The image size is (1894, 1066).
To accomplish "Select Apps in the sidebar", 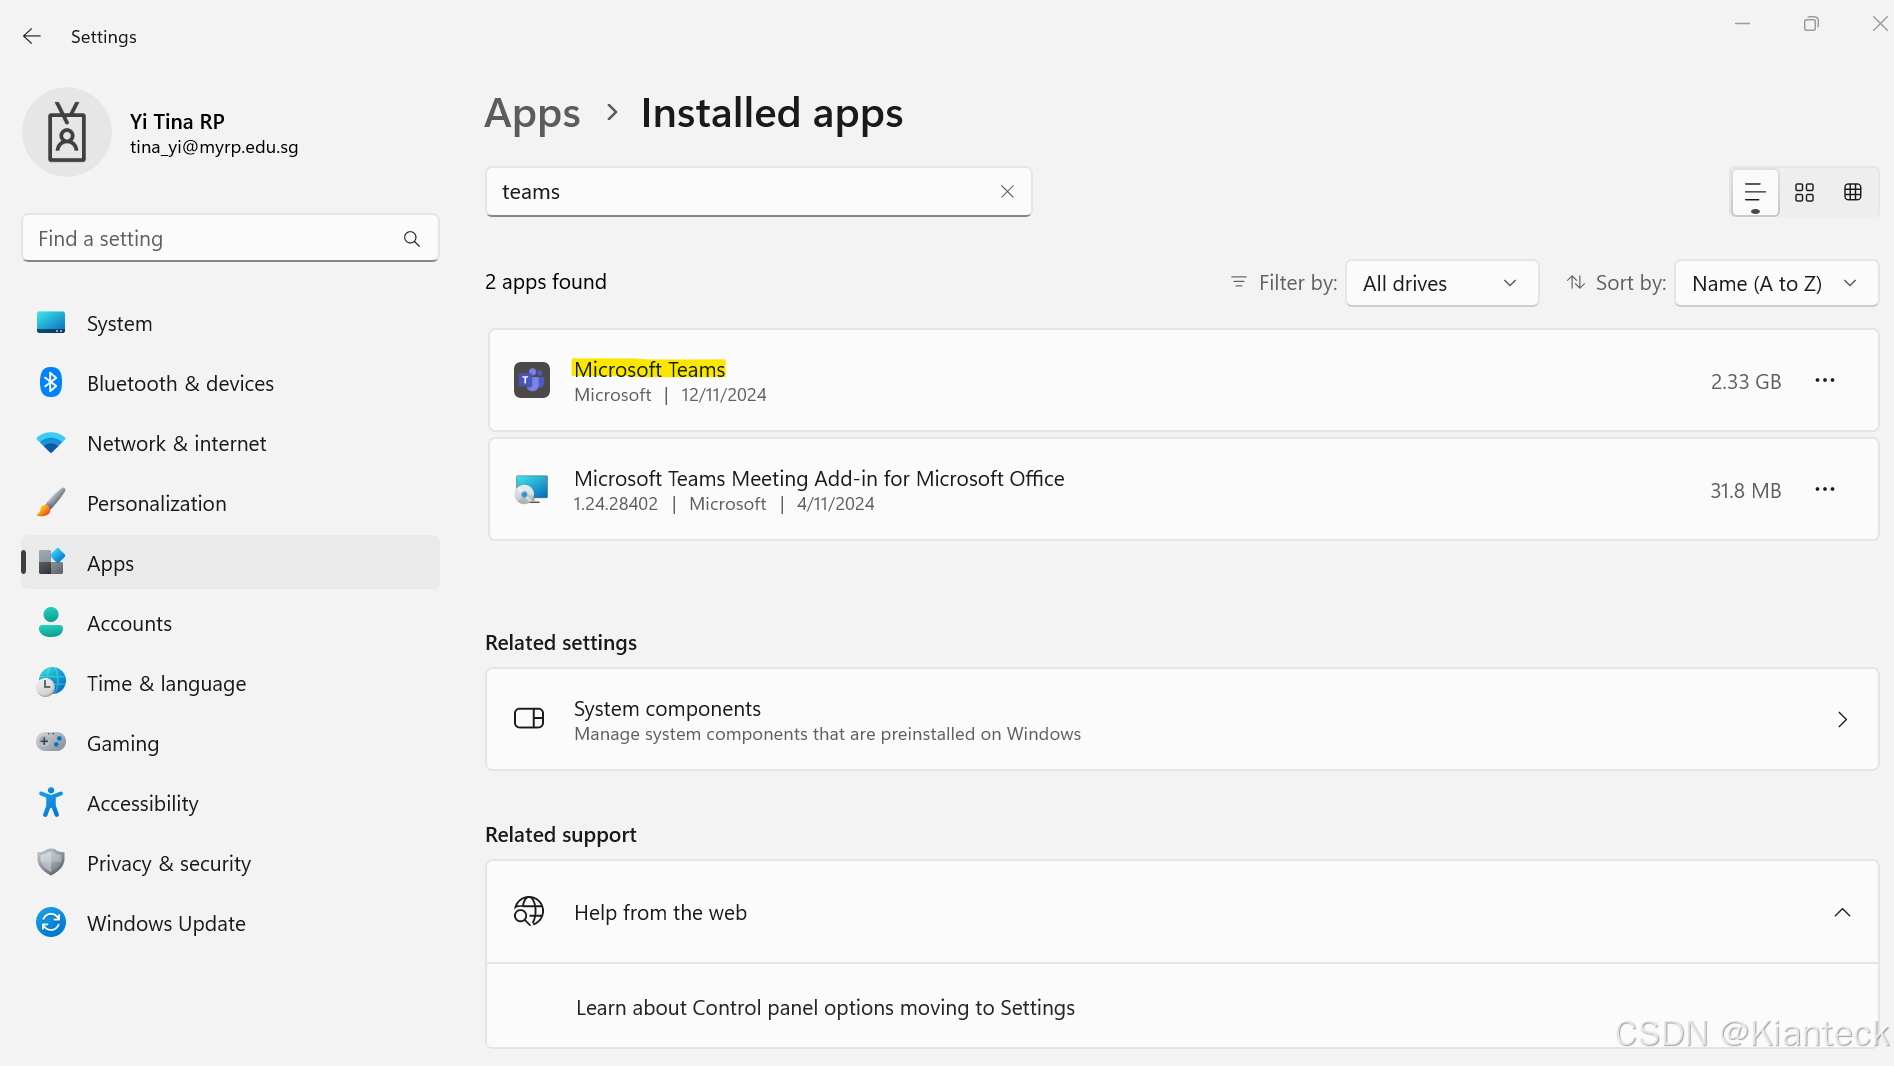I will coord(230,563).
